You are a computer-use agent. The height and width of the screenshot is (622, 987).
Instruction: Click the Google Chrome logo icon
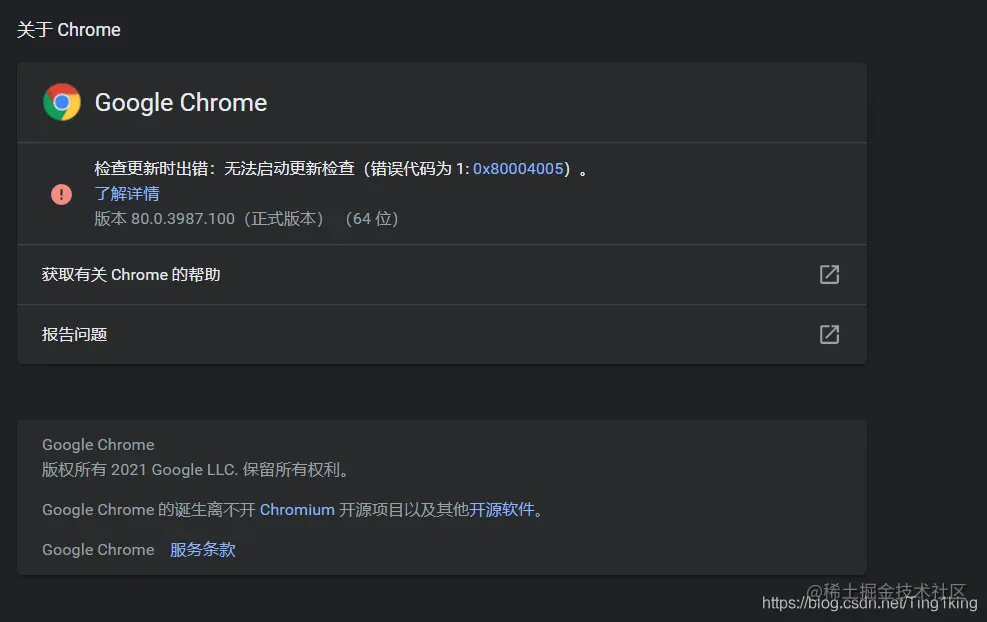click(62, 102)
